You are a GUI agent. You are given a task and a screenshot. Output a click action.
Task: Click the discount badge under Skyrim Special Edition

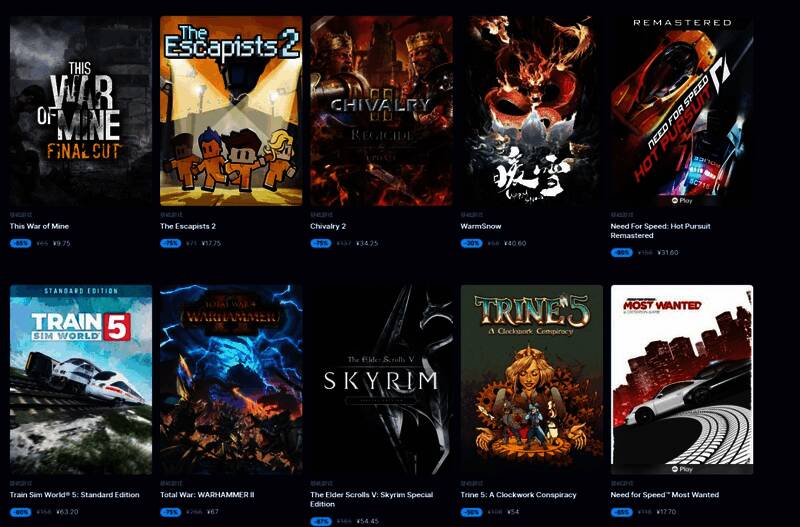click(x=320, y=521)
